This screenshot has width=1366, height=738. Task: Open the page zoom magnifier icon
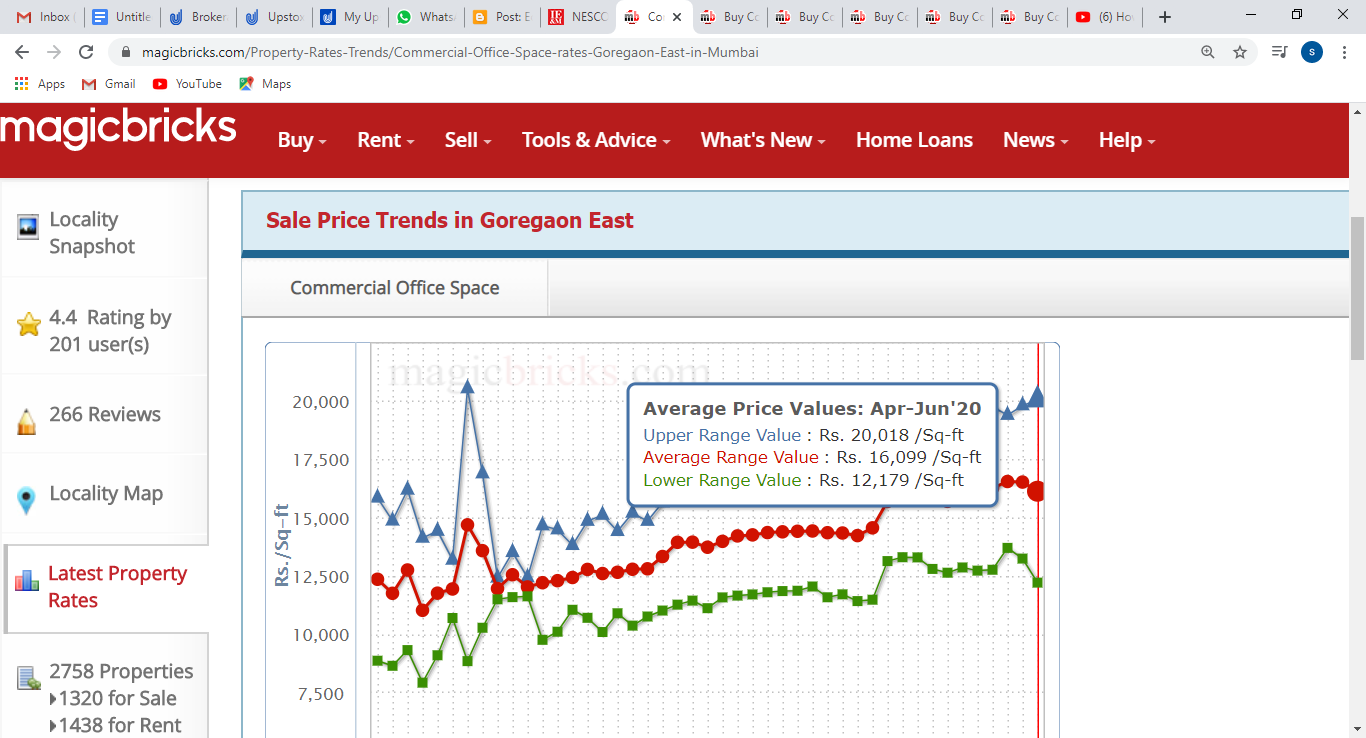click(1208, 52)
